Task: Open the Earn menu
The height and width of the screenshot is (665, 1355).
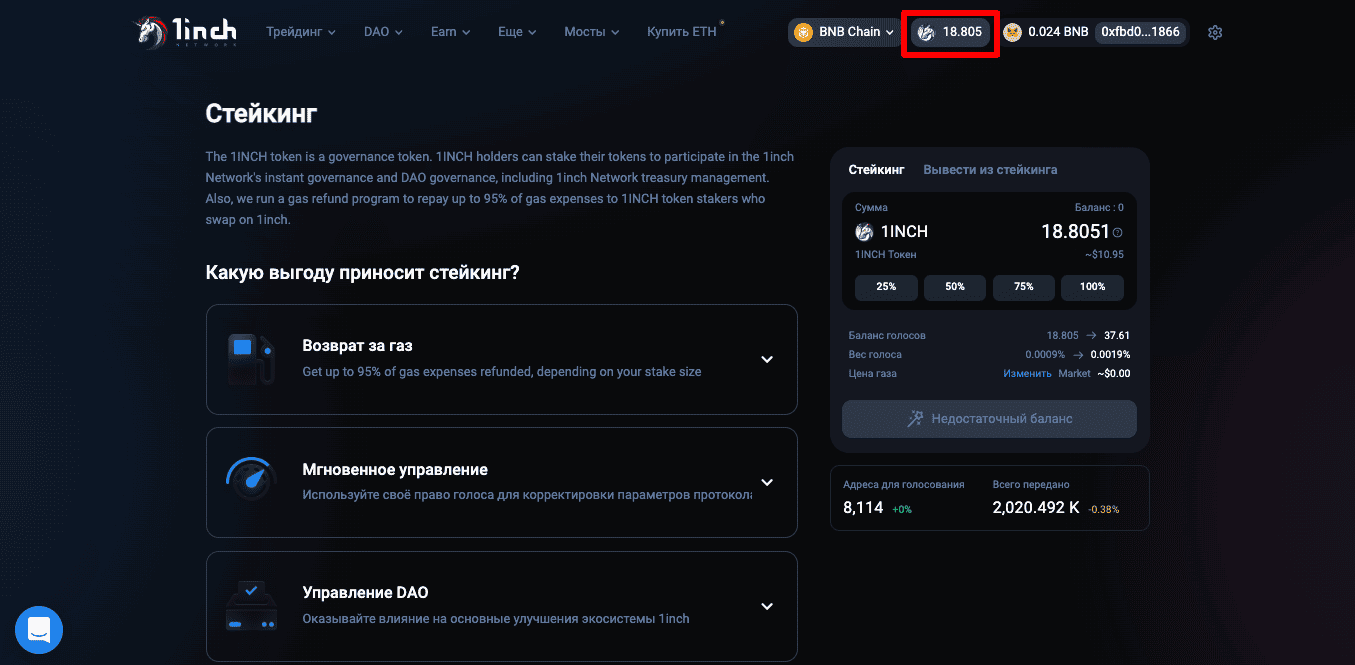Action: click(x=451, y=32)
